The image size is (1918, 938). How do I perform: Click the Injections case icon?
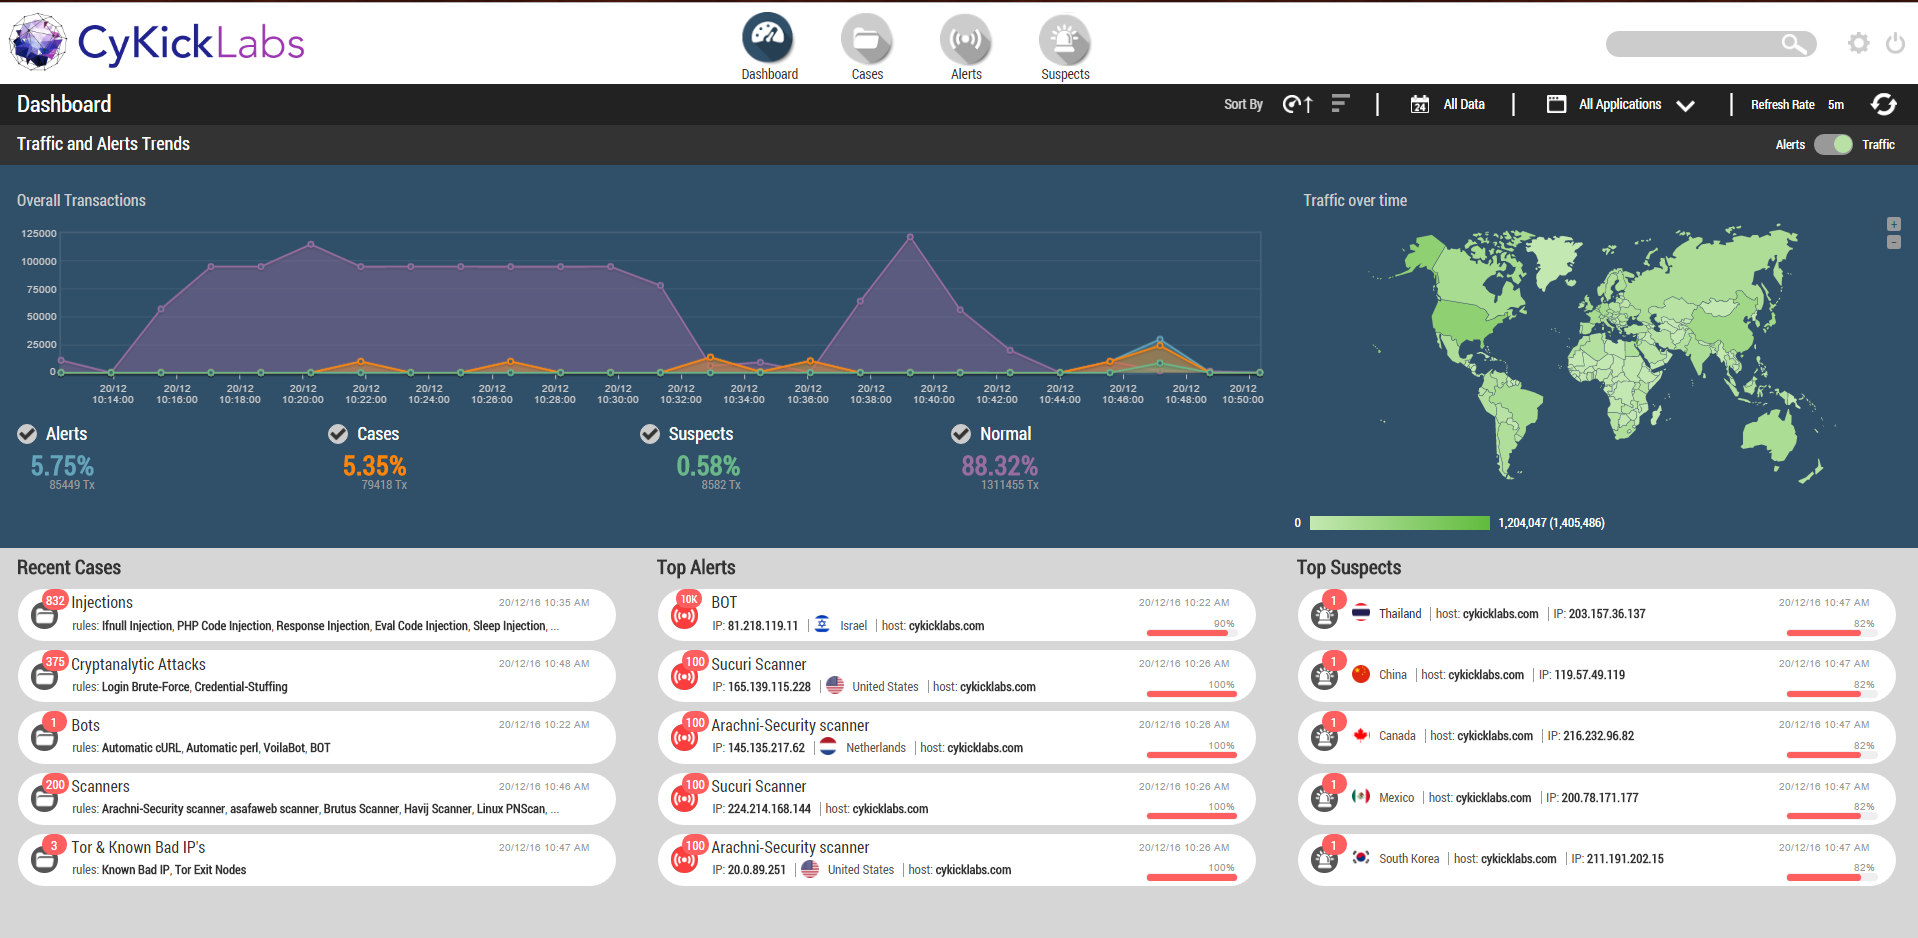pyautogui.click(x=44, y=615)
